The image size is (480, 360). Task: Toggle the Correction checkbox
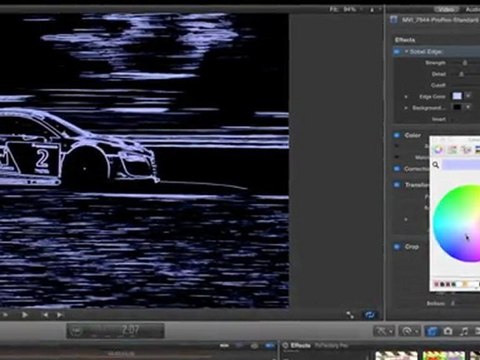pyautogui.click(x=397, y=169)
